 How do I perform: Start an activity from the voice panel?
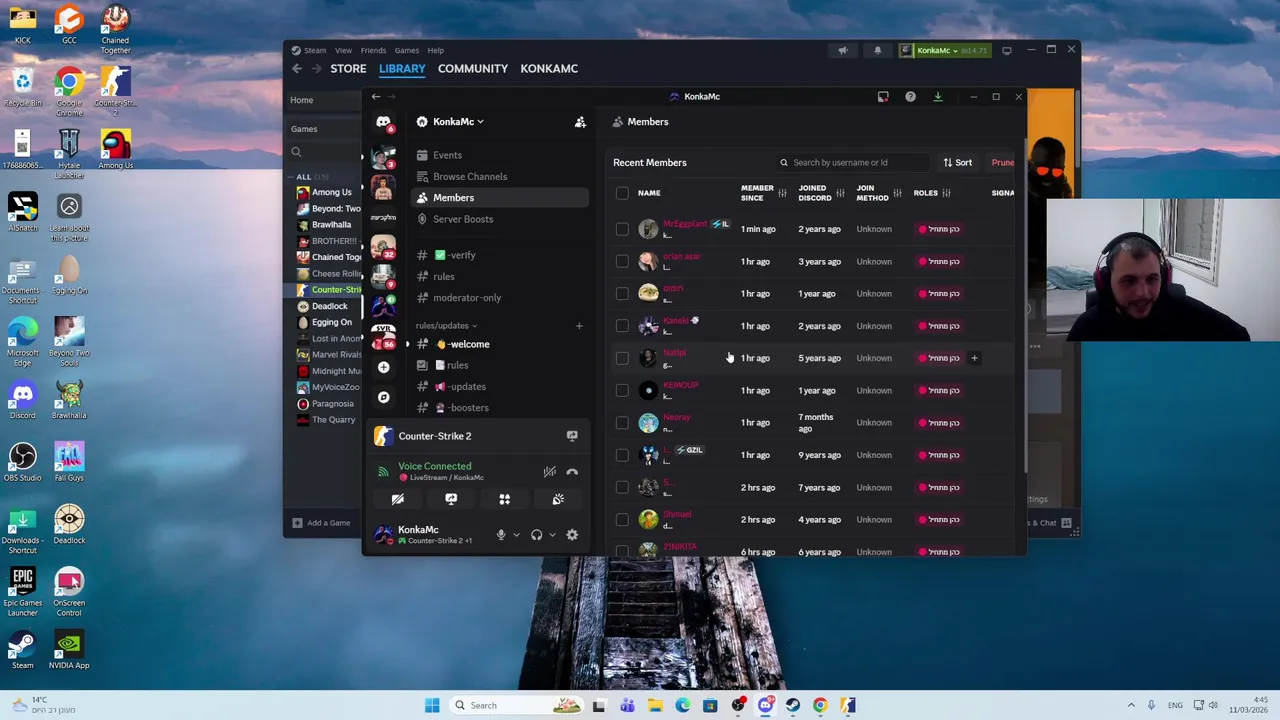pos(504,499)
